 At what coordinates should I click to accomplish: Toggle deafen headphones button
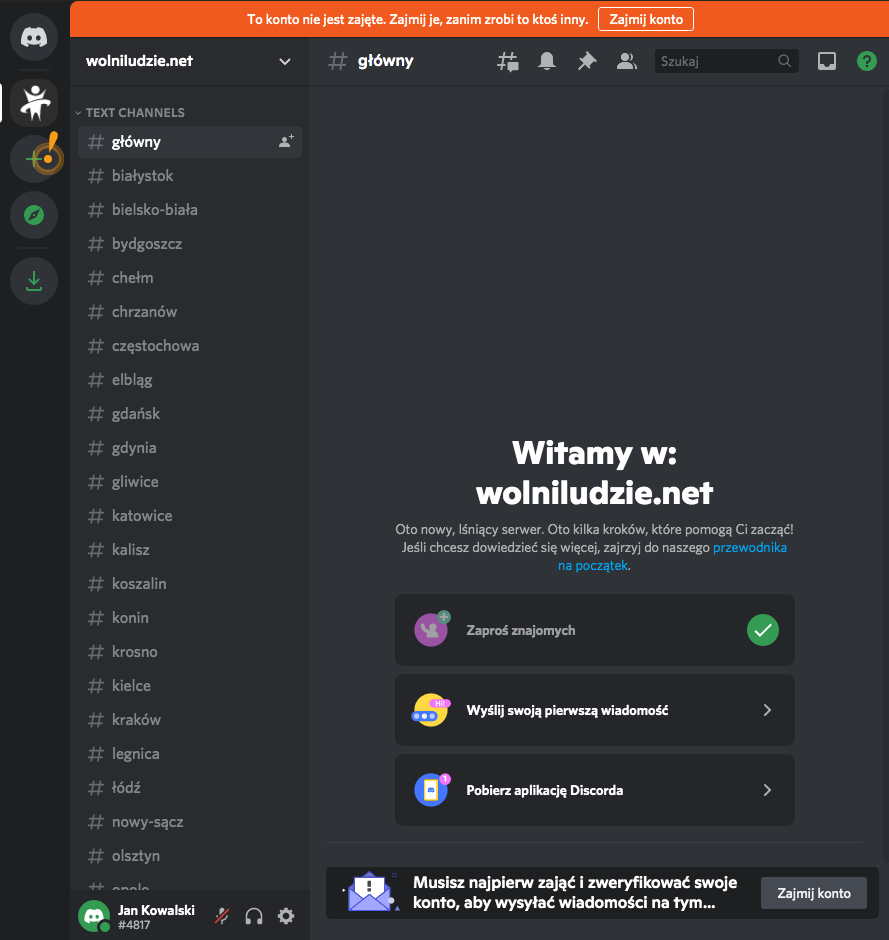click(x=254, y=916)
